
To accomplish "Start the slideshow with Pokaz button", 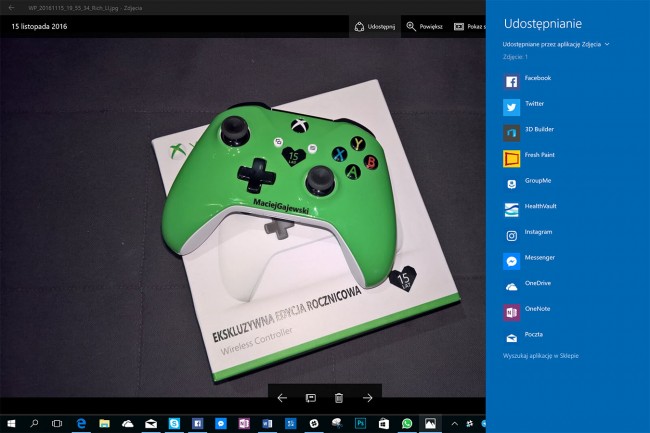I will point(469,27).
